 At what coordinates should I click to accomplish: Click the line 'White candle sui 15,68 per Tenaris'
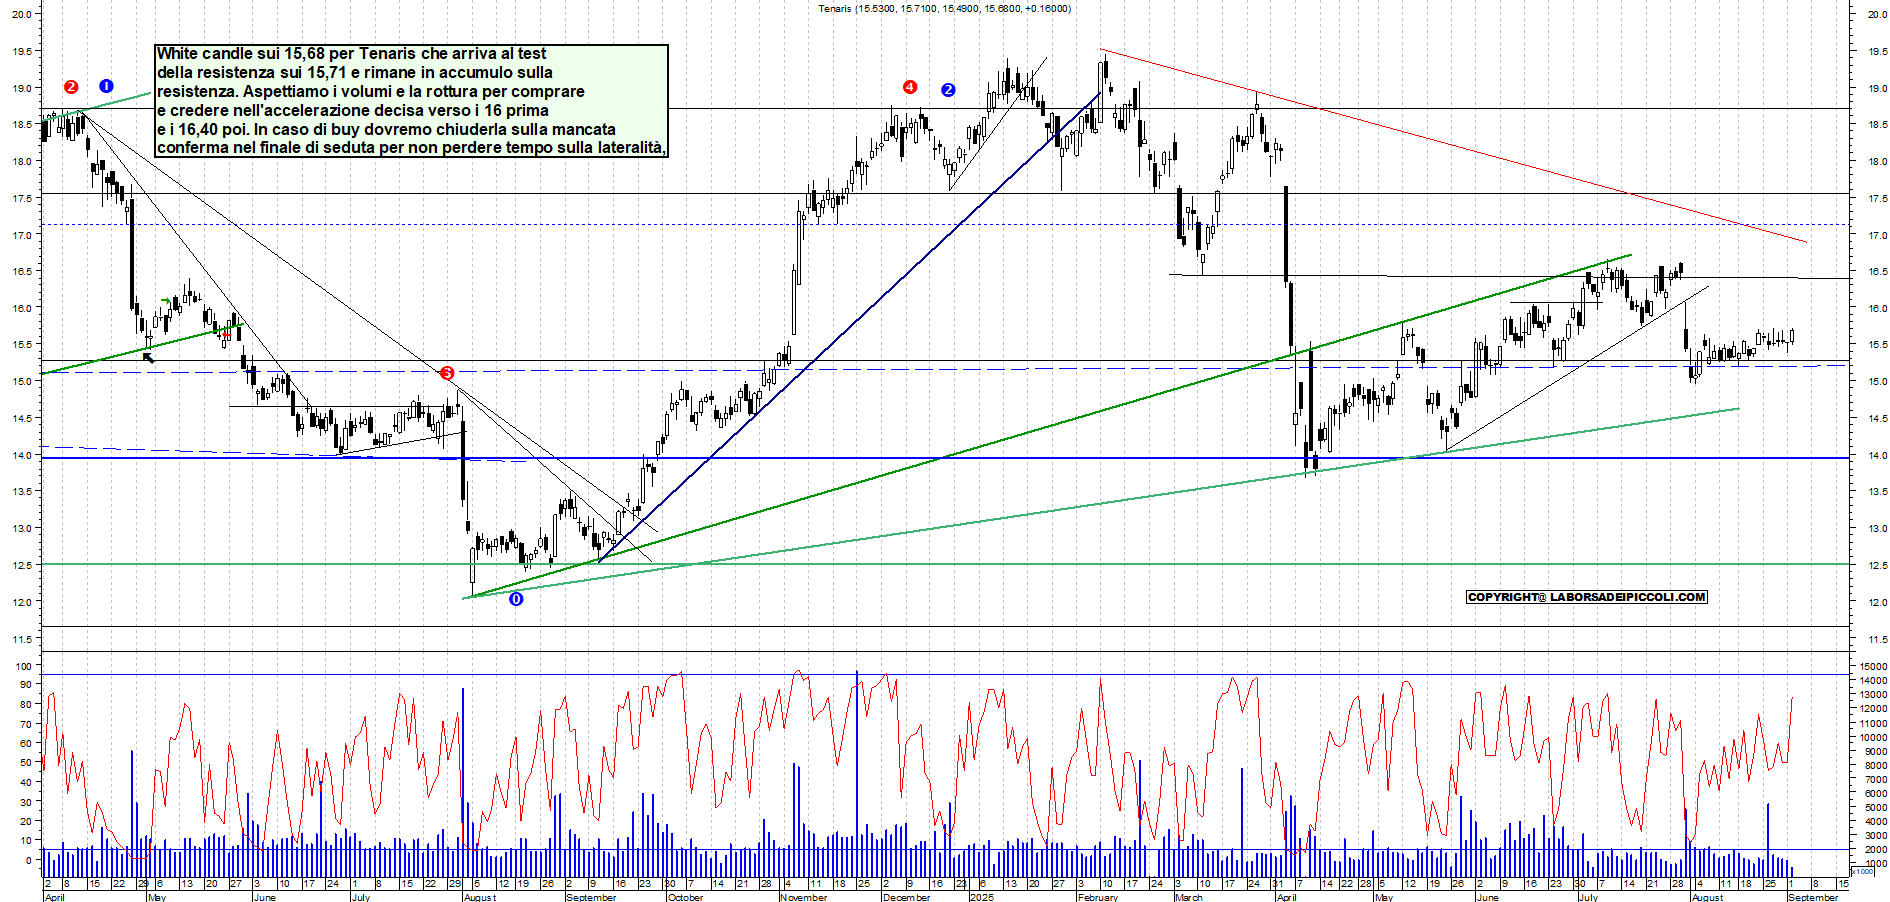coord(351,53)
